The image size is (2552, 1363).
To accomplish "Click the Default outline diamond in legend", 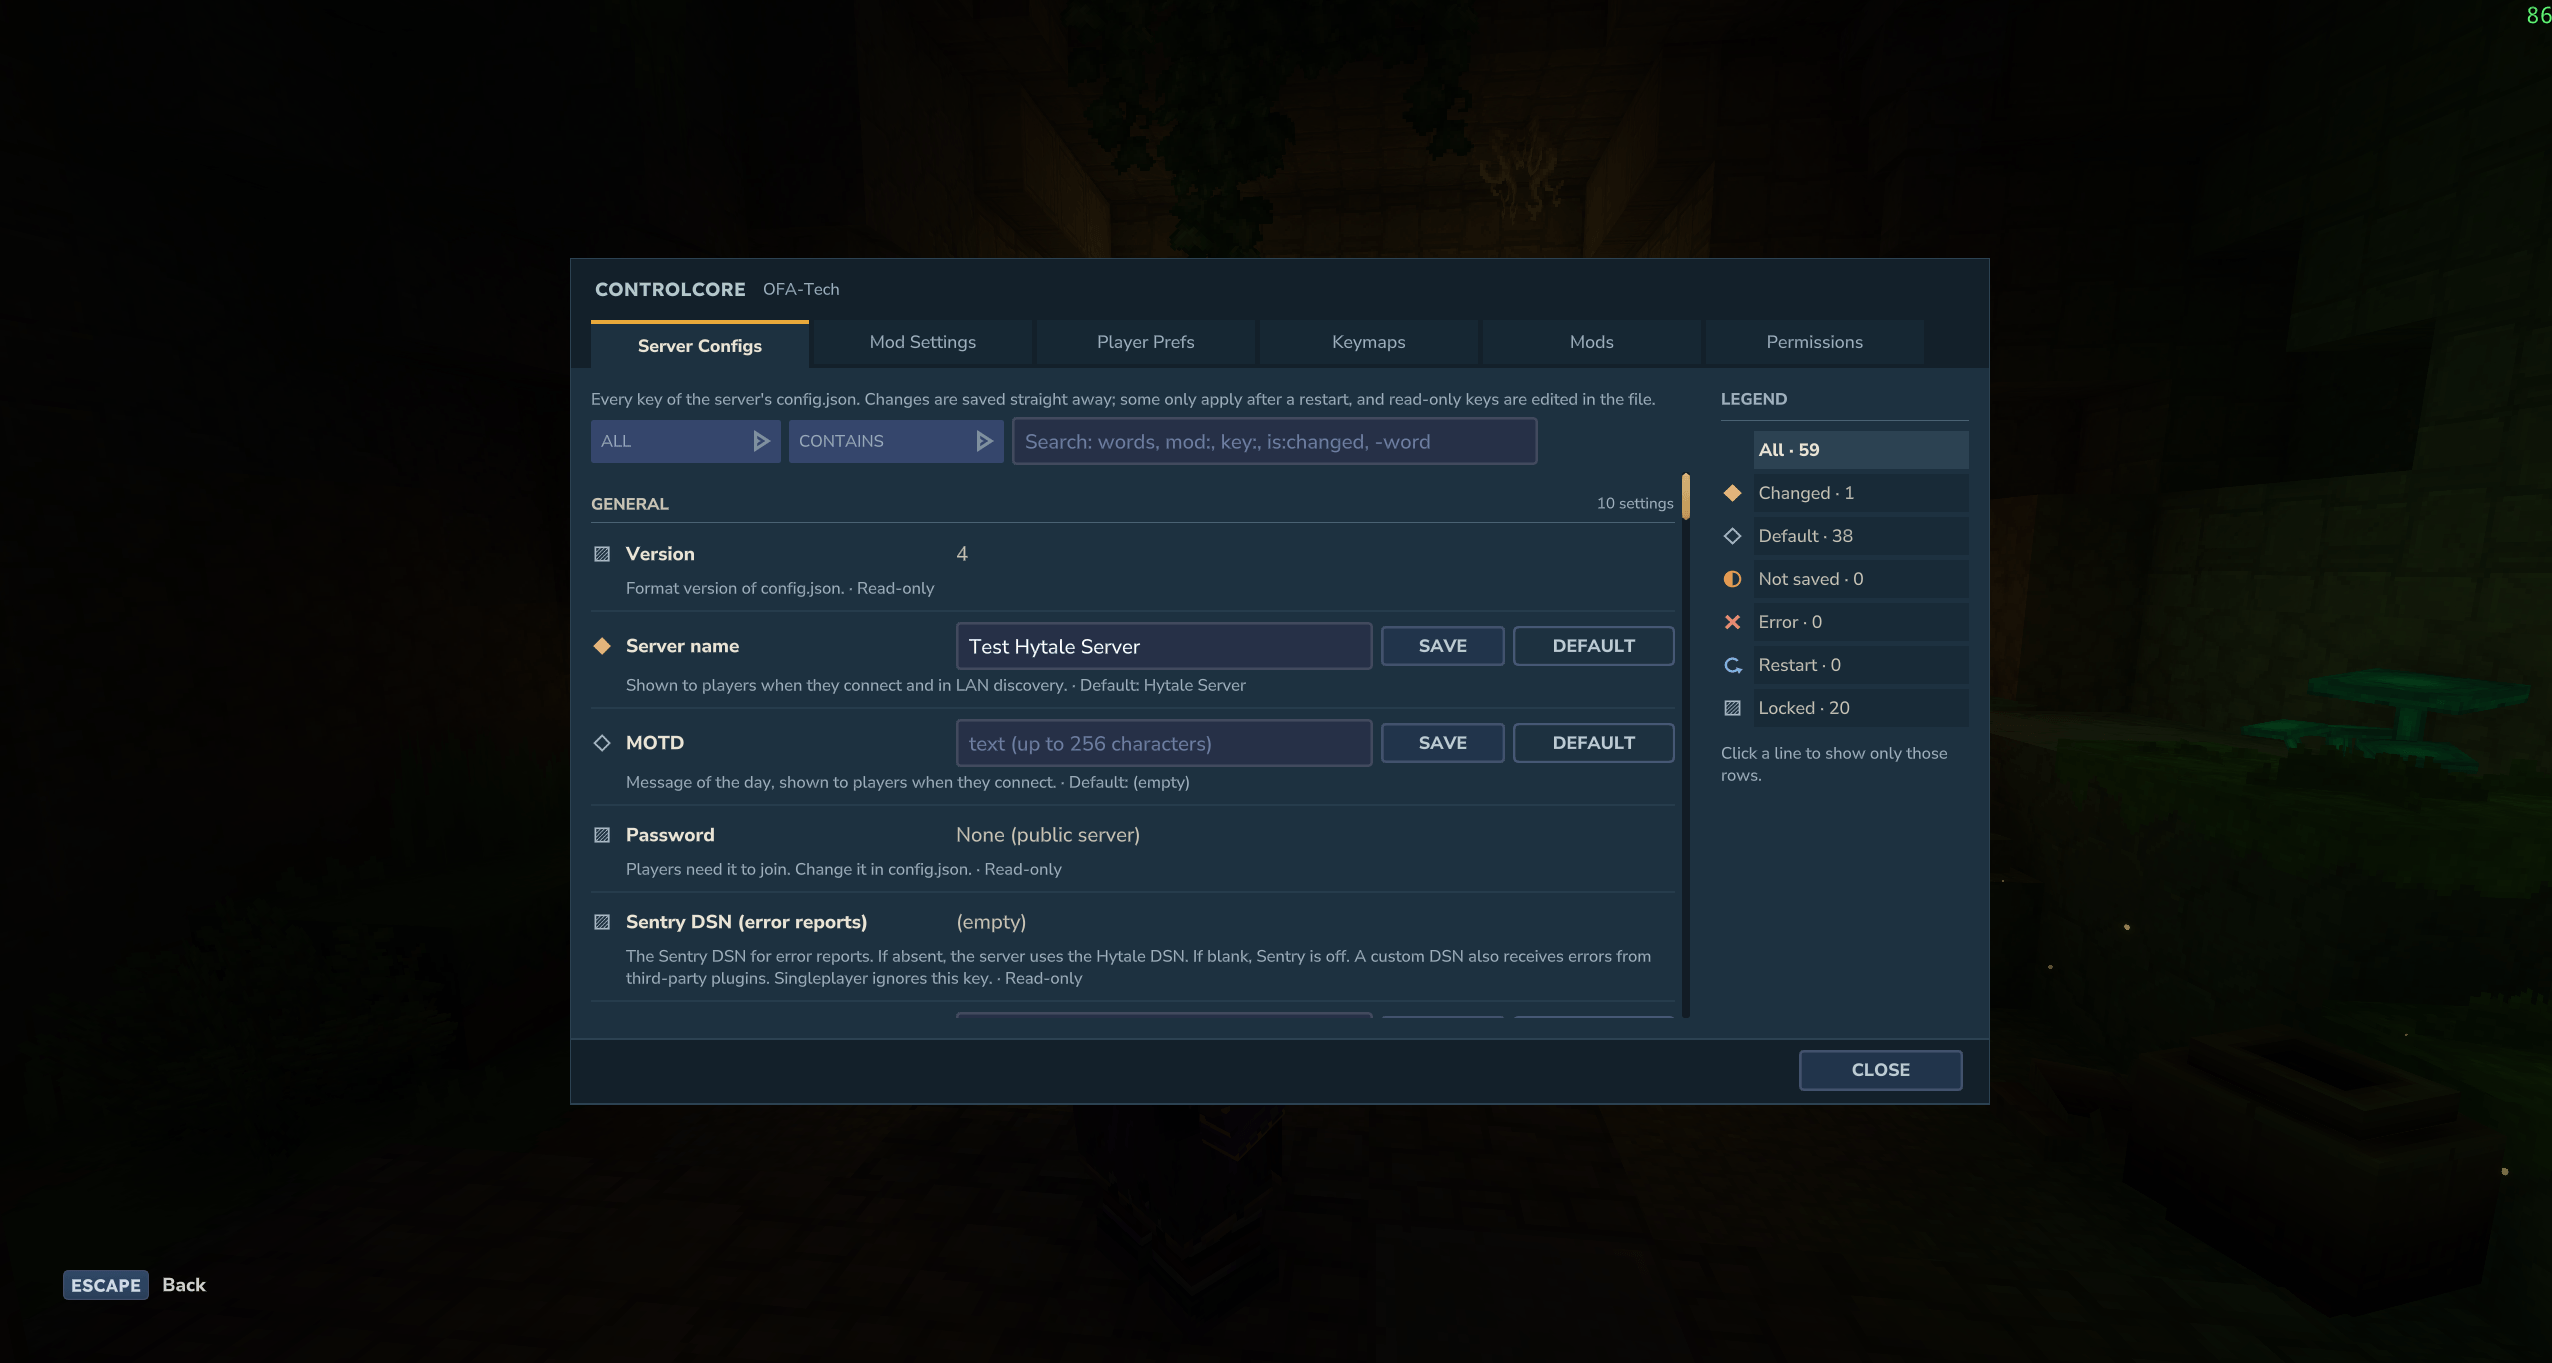I will 1733,536.
